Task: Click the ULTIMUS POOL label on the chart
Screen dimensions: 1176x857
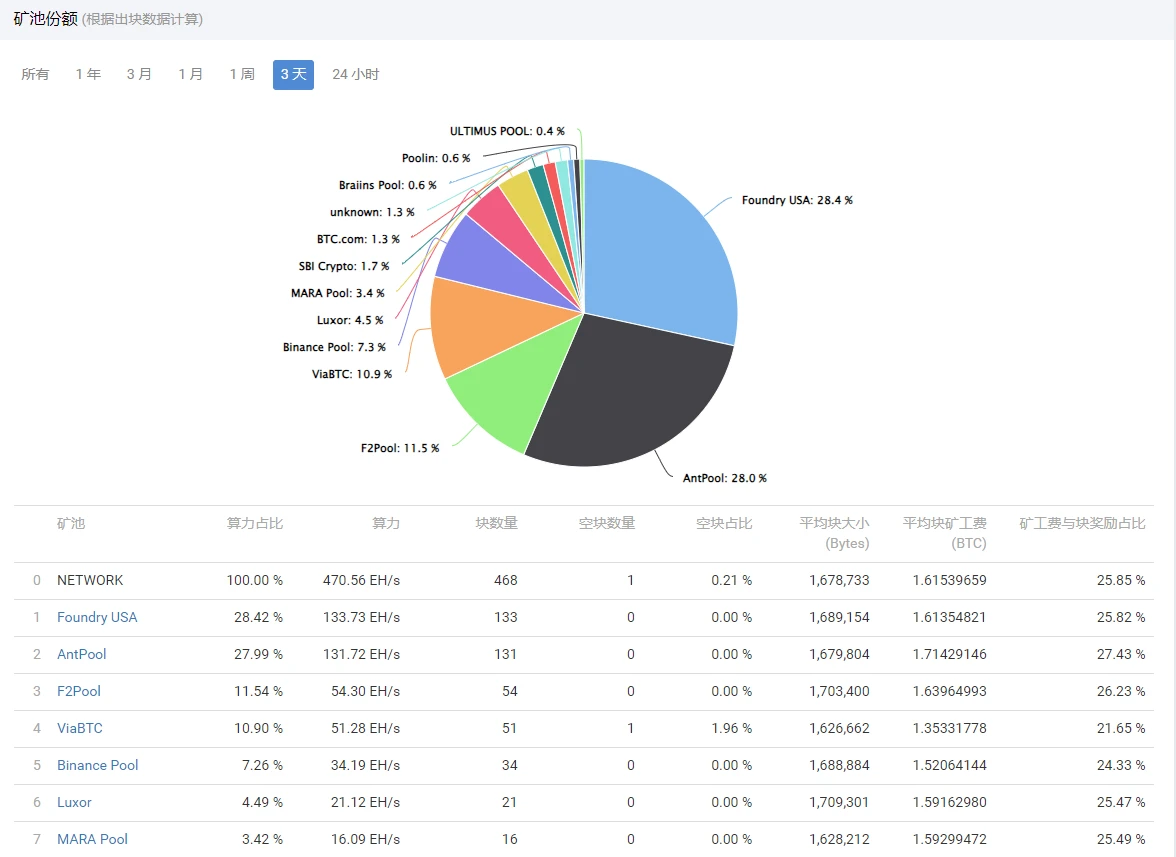Action: pos(507,130)
